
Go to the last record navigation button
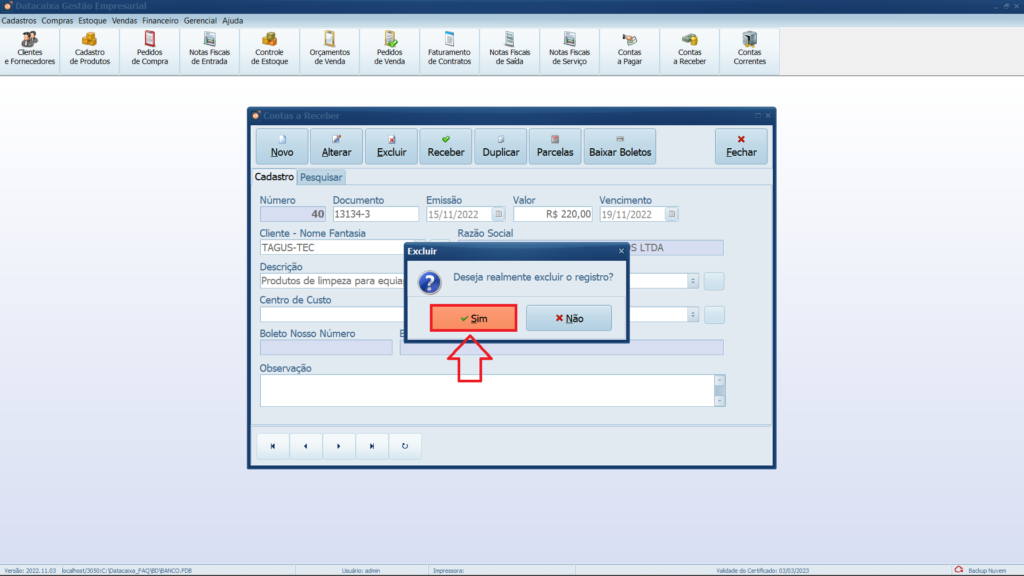pos(372,446)
